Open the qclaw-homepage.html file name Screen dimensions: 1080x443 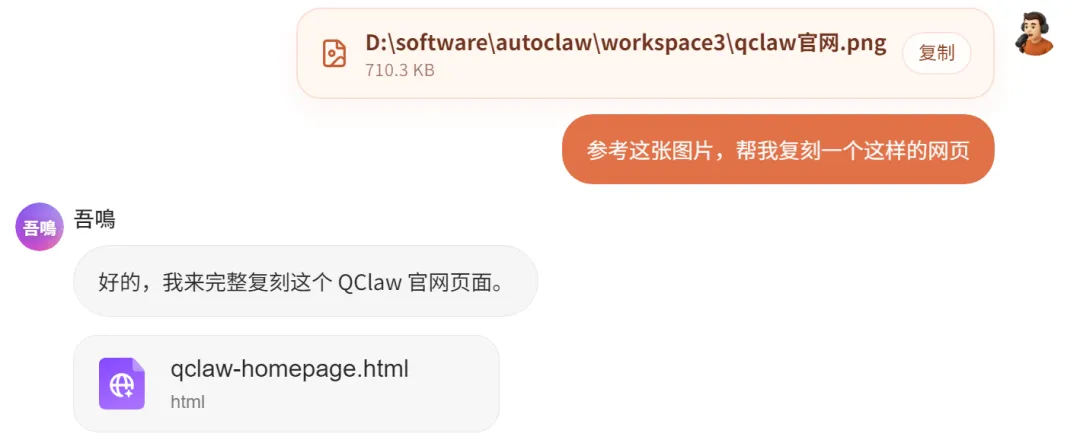pyautogui.click(x=289, y=369)
